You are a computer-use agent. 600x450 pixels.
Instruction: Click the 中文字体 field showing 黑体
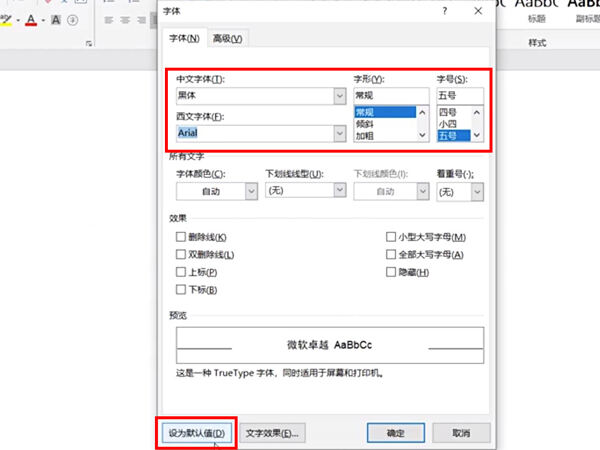tap(255, 96)
